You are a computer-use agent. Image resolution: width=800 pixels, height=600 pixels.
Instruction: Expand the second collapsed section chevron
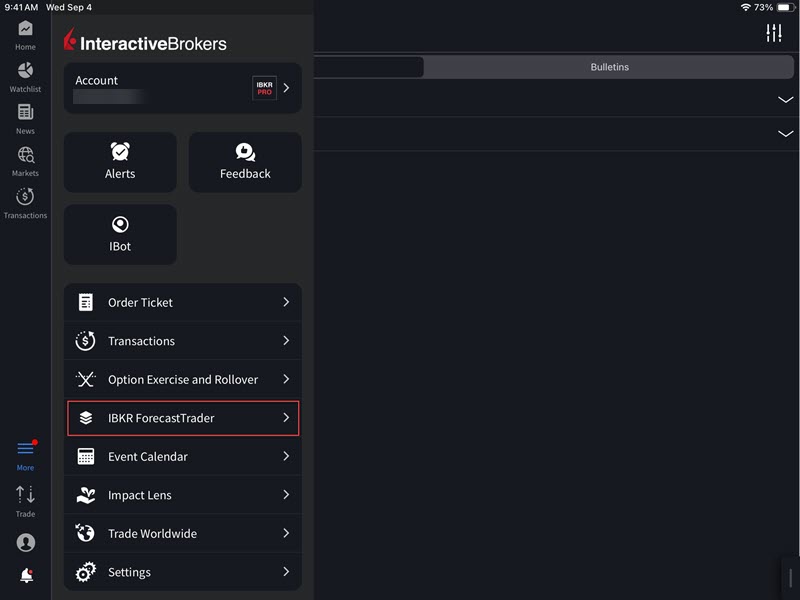pos(785,134)
